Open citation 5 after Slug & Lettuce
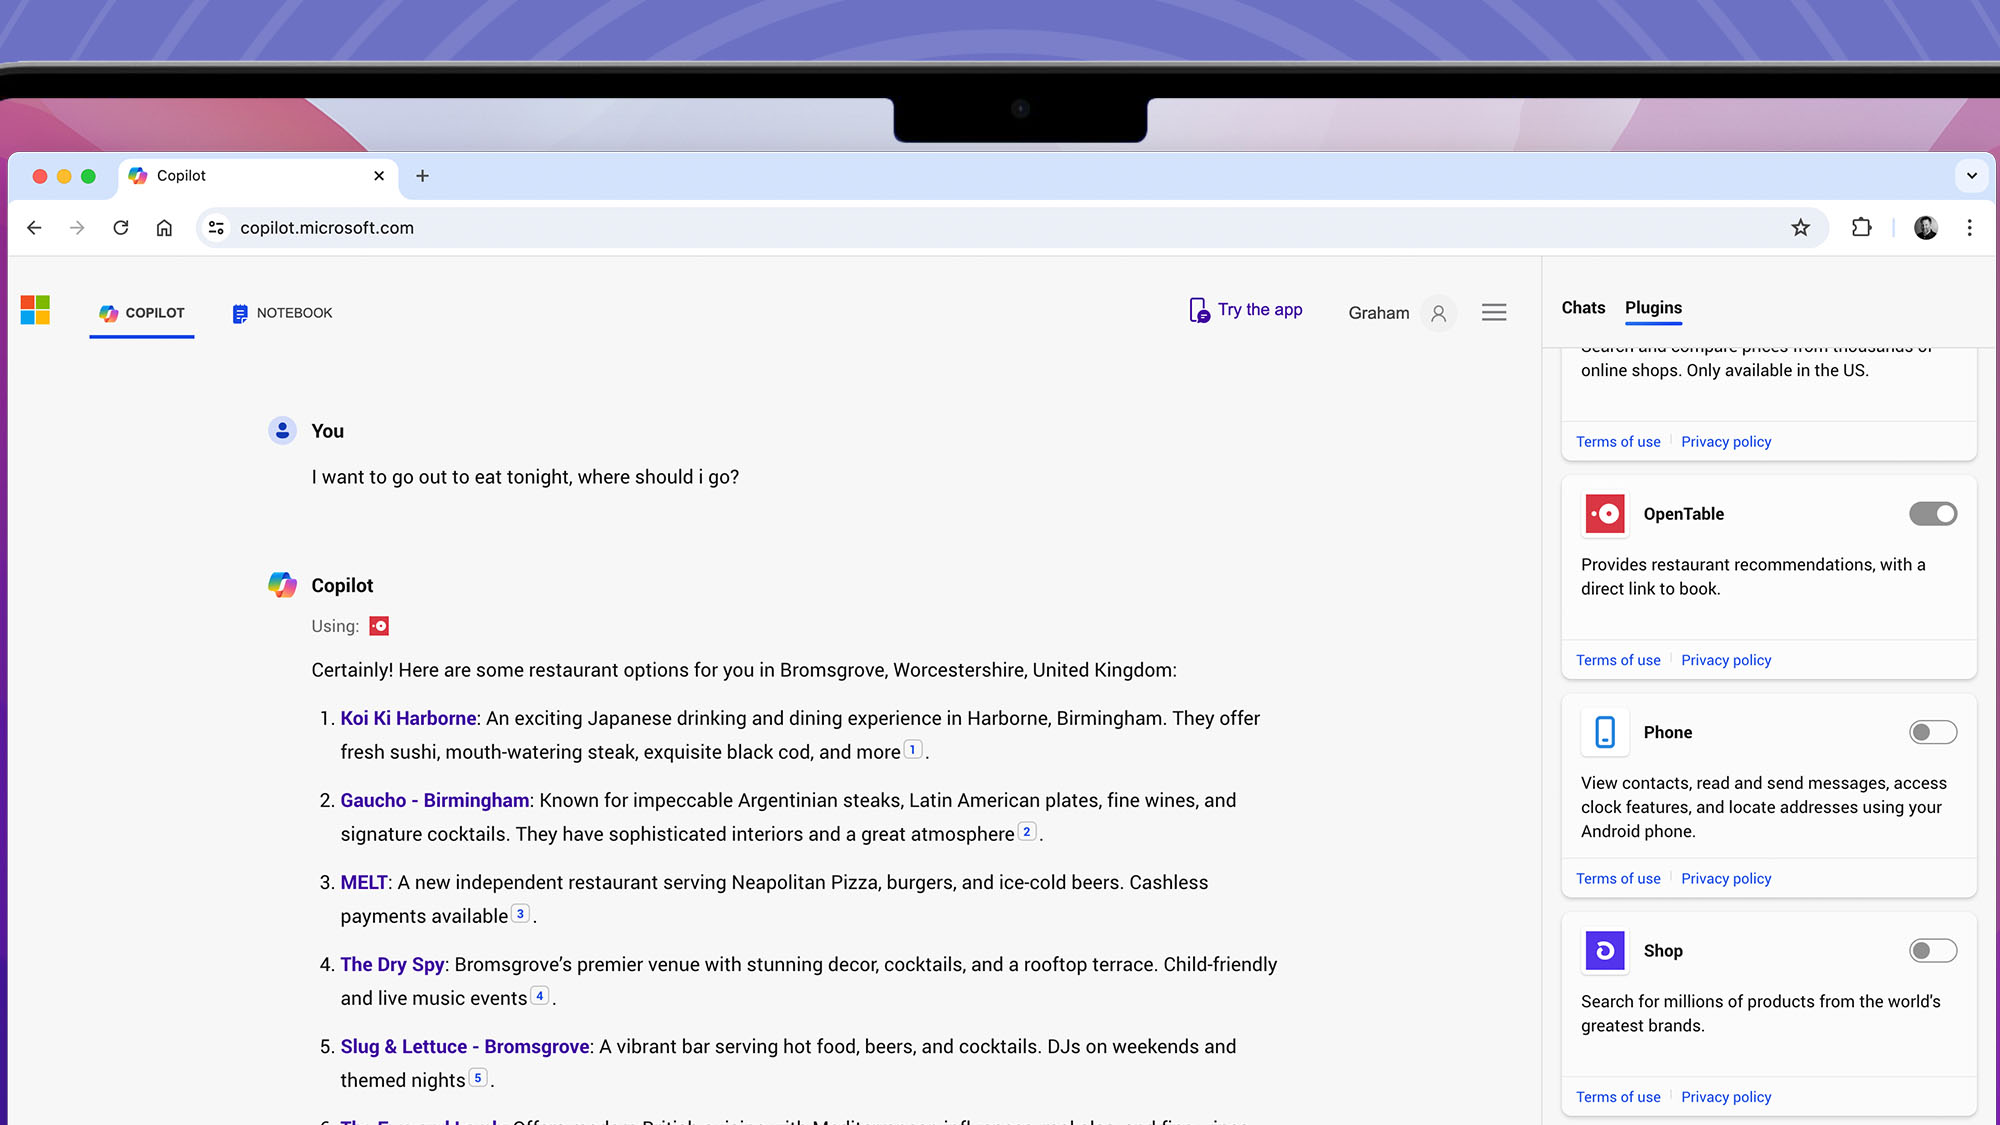2000x1125 pixels. pyautogui.click(x=478, y=1078)
